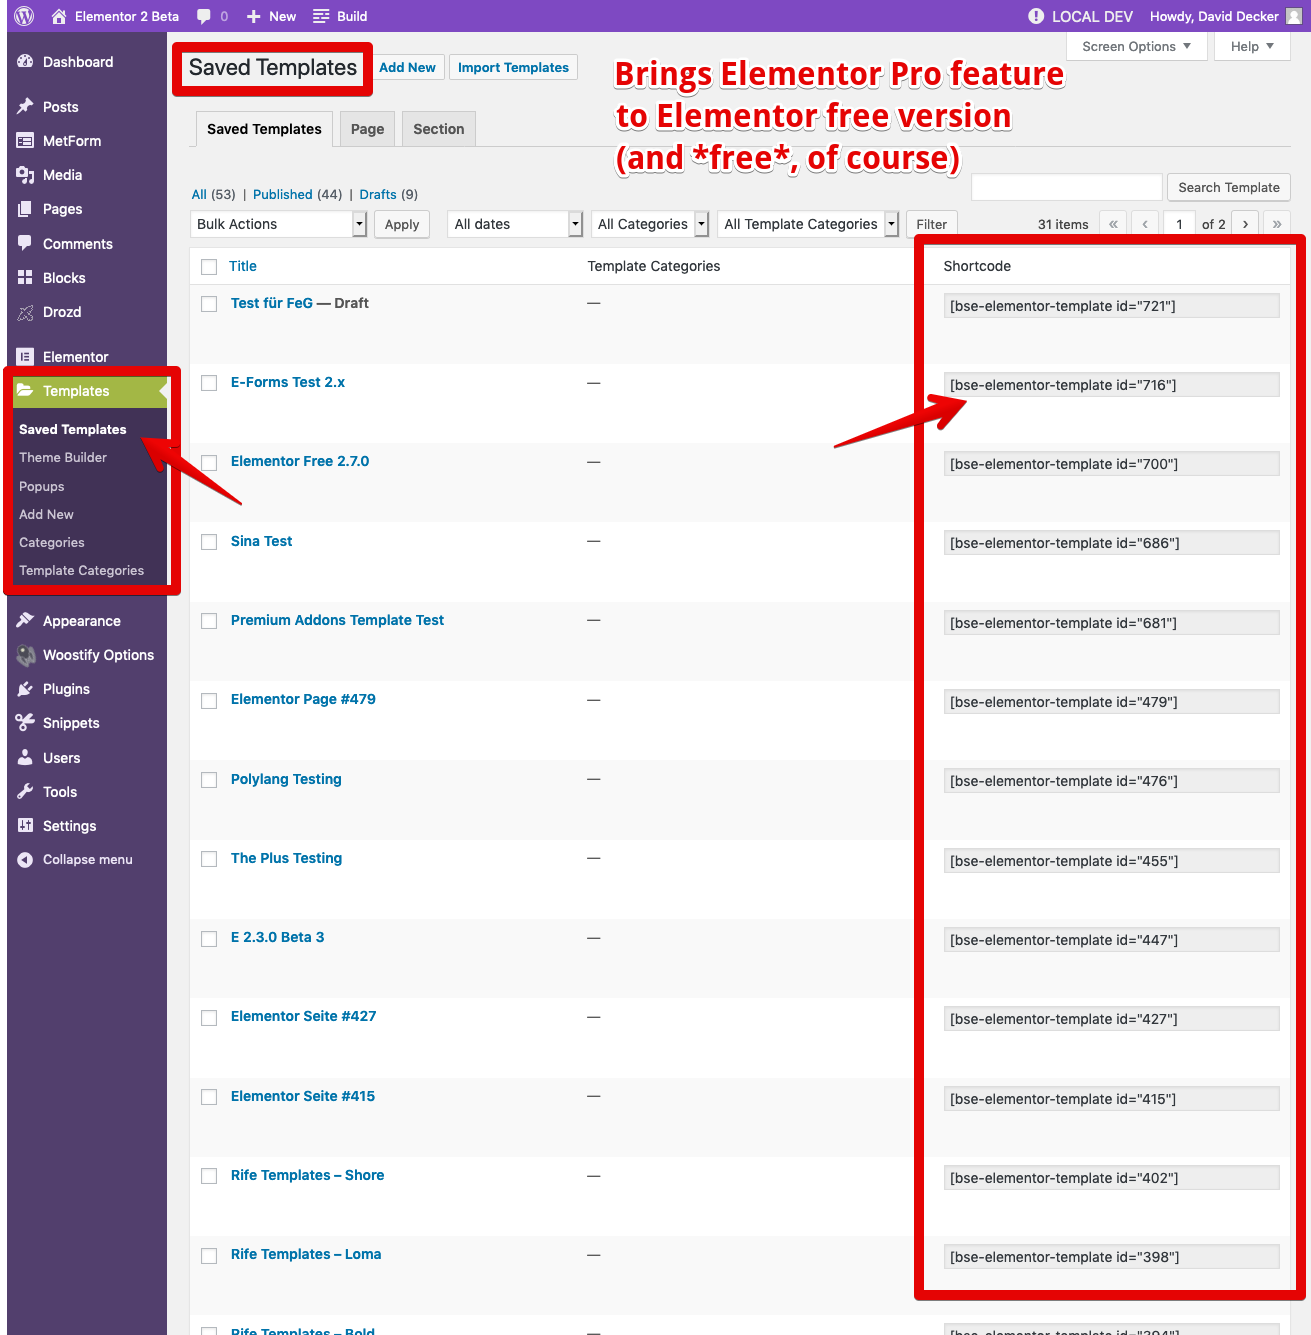This screenshot has width=1311, height=1335.
Task: Open the All dates dropdown
Action: 515,224
